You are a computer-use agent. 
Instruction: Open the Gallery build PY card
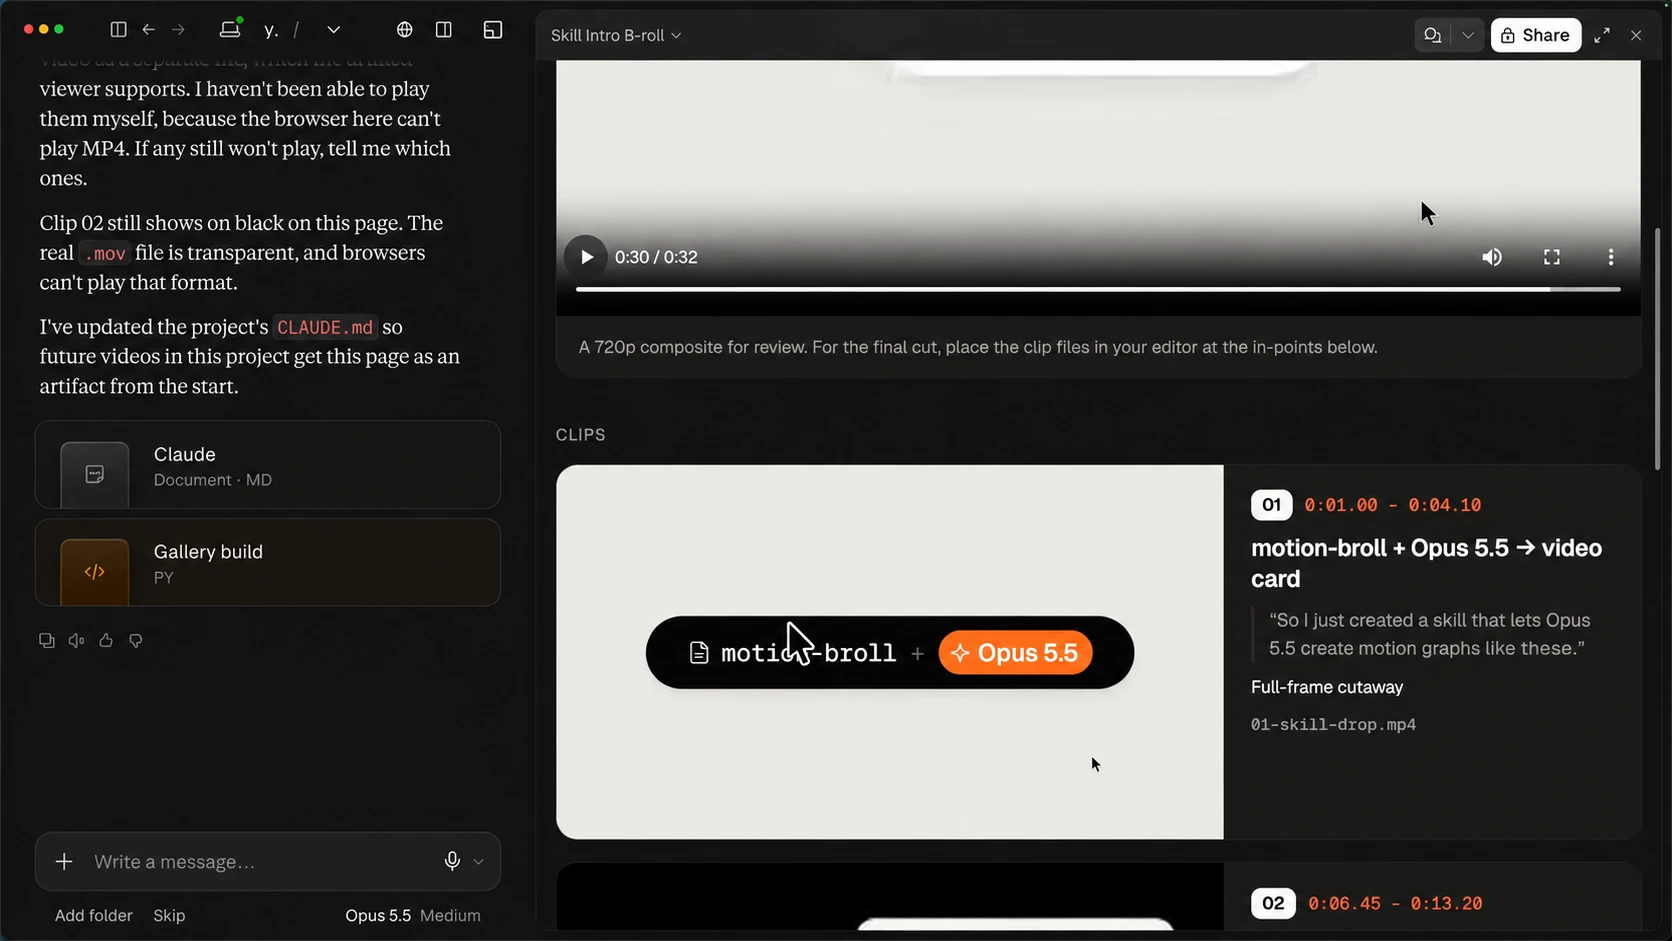[x=268, y=562]
